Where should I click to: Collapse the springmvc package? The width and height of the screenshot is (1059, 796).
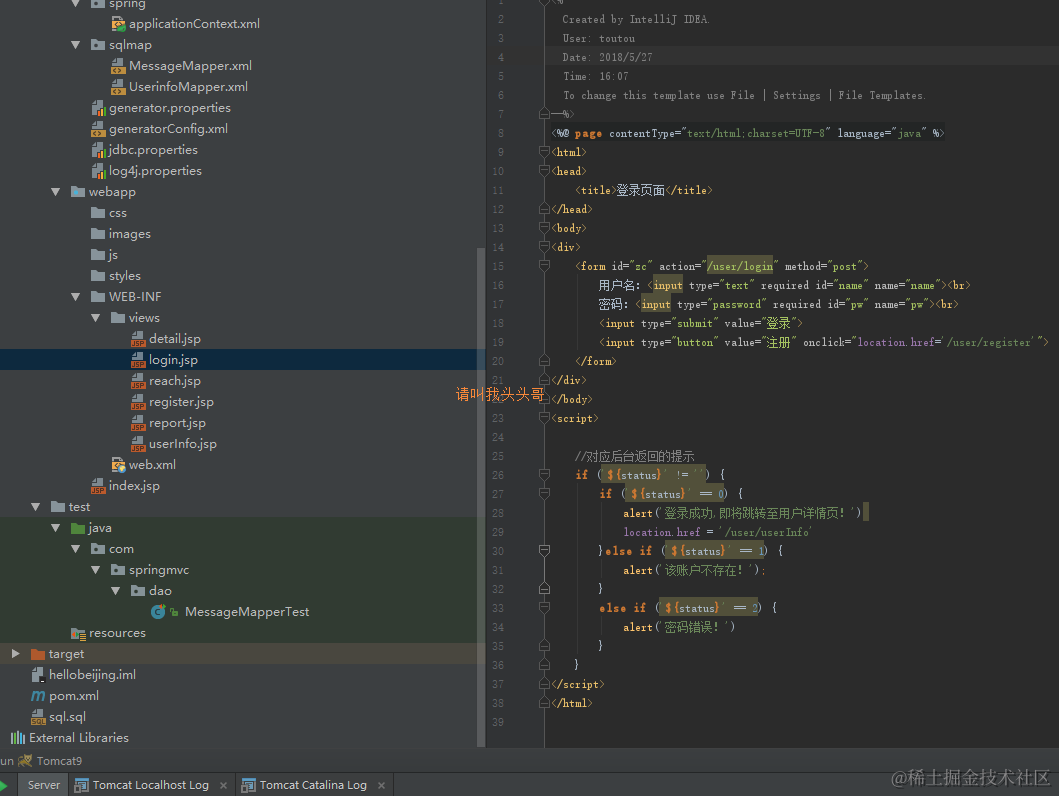pyautogui.click(x=96, y=570)
